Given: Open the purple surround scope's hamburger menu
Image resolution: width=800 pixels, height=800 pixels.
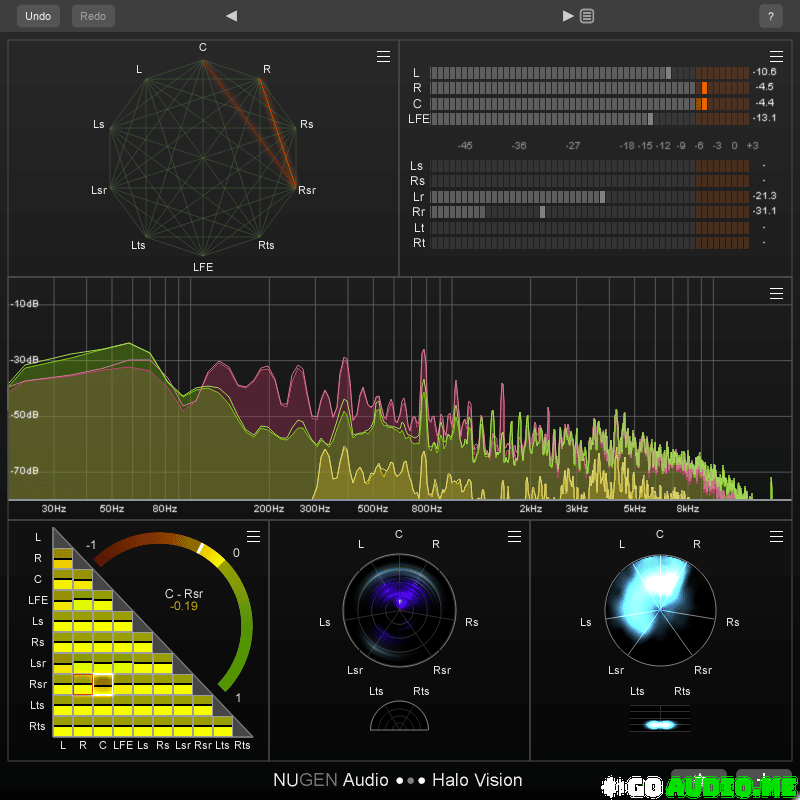Looking at the screenshot, I should pyautogui.click(x=514, y=537).
